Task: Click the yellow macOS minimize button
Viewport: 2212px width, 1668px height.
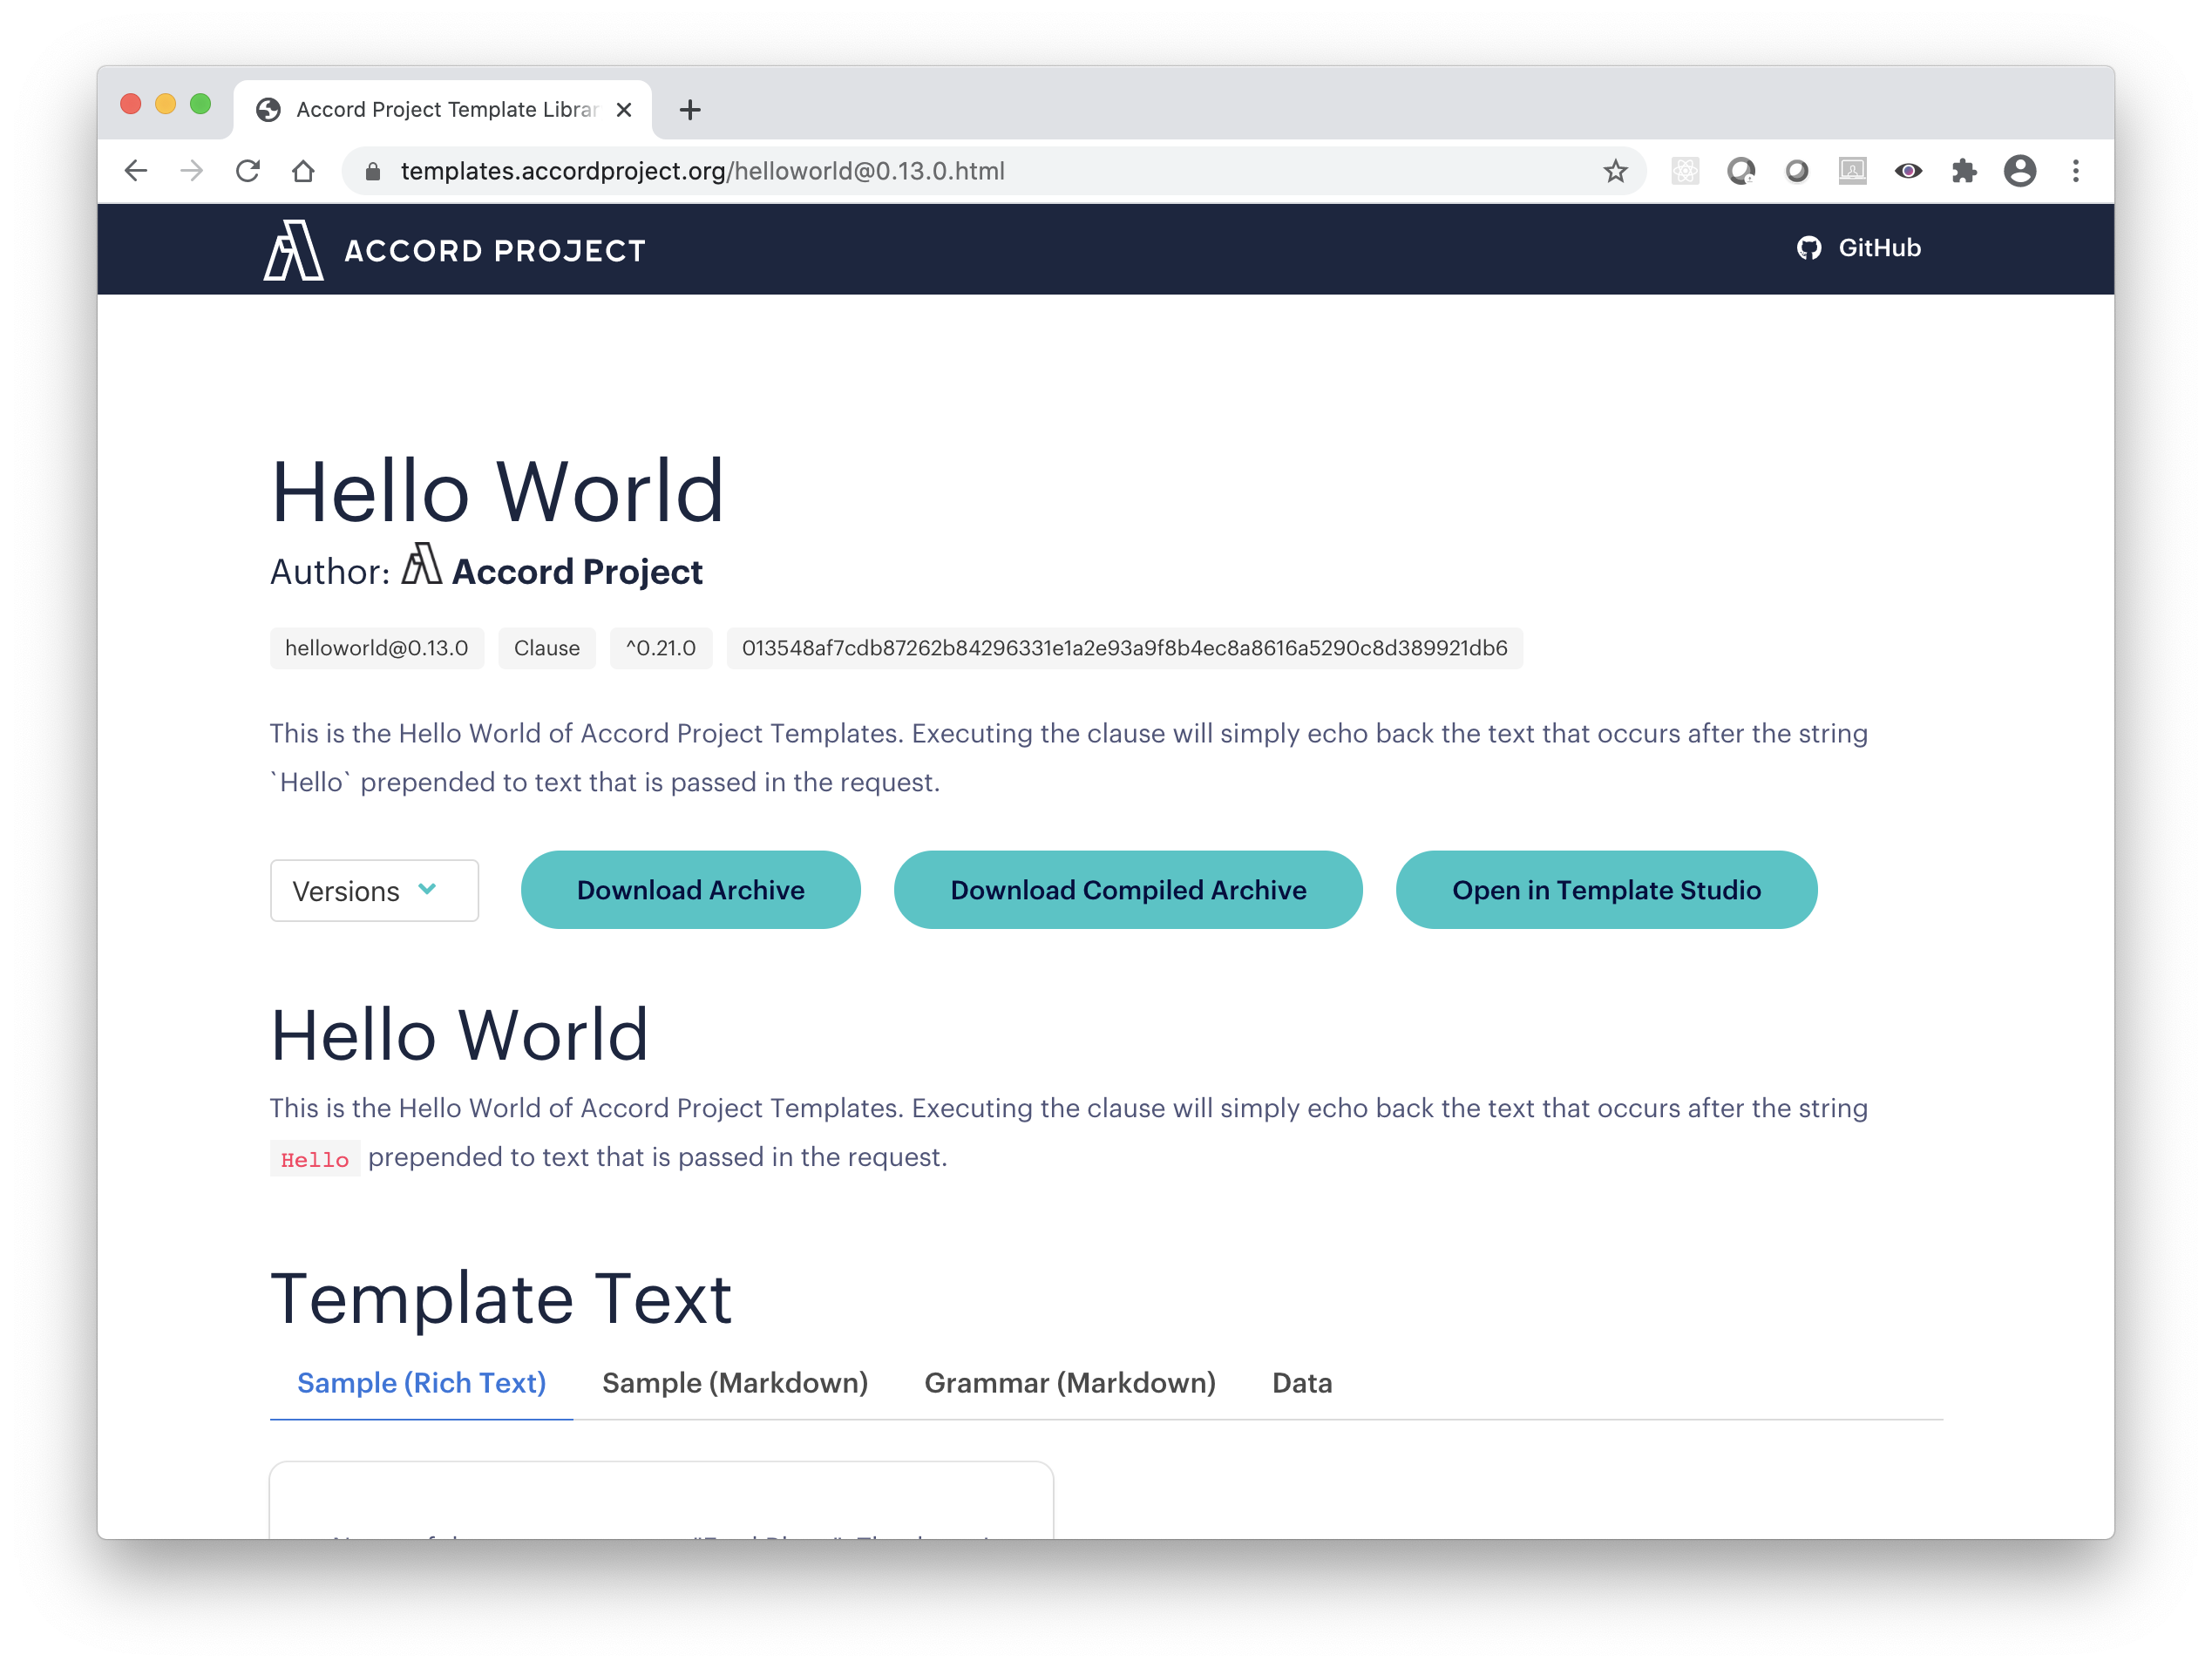Action: point(166,104)
